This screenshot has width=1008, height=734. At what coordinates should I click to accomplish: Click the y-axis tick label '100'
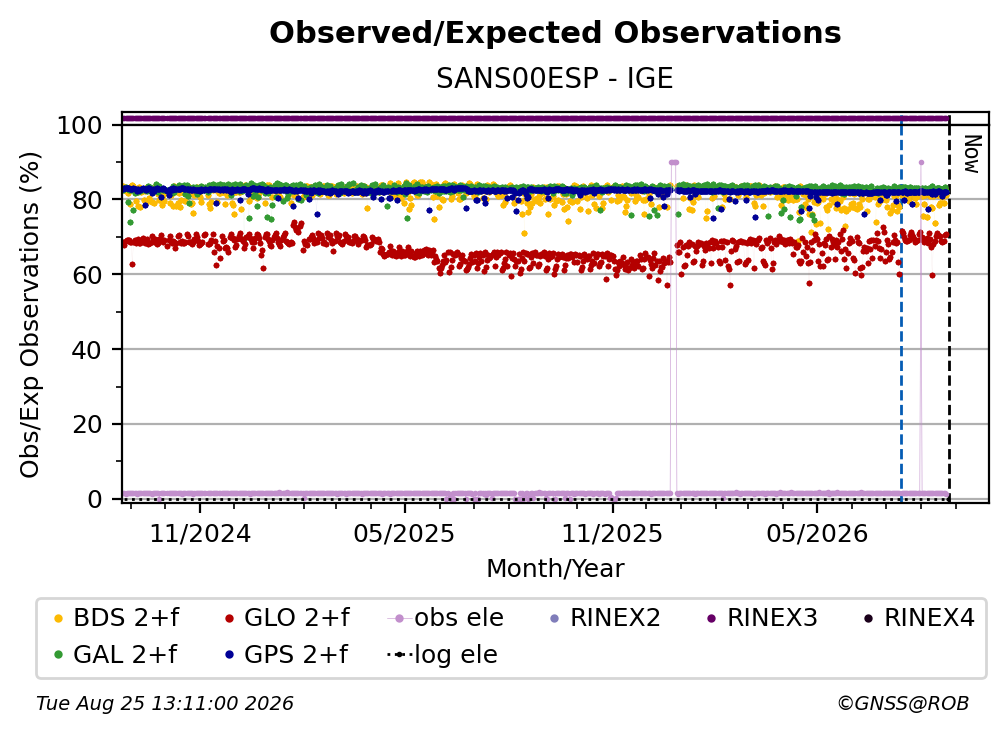pos(80,125)
